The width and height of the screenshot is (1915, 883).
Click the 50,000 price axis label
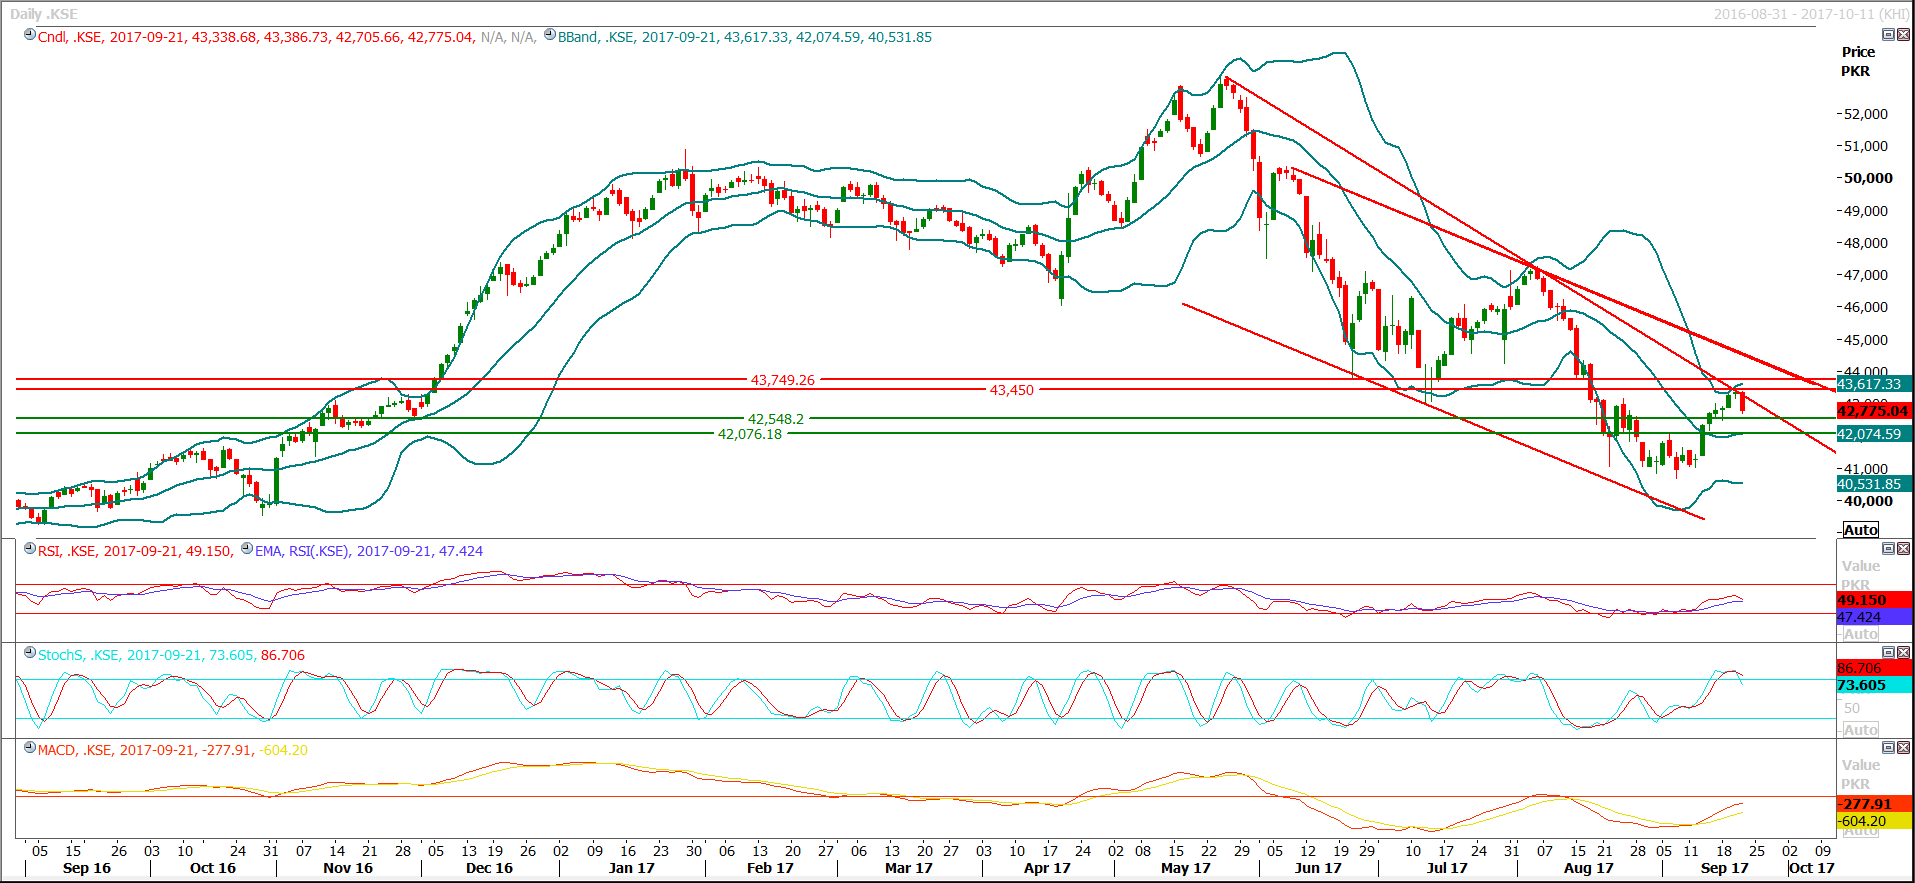(x=1869, y=178)
